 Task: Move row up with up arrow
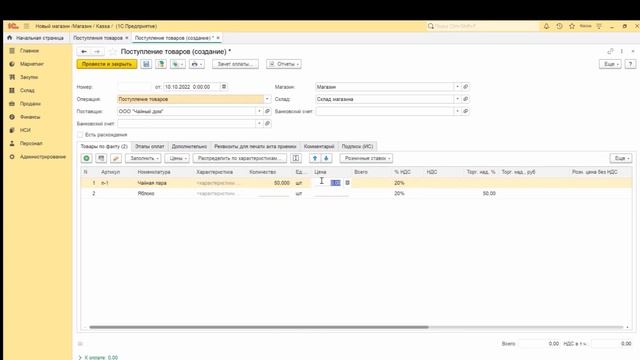point(315,158)
